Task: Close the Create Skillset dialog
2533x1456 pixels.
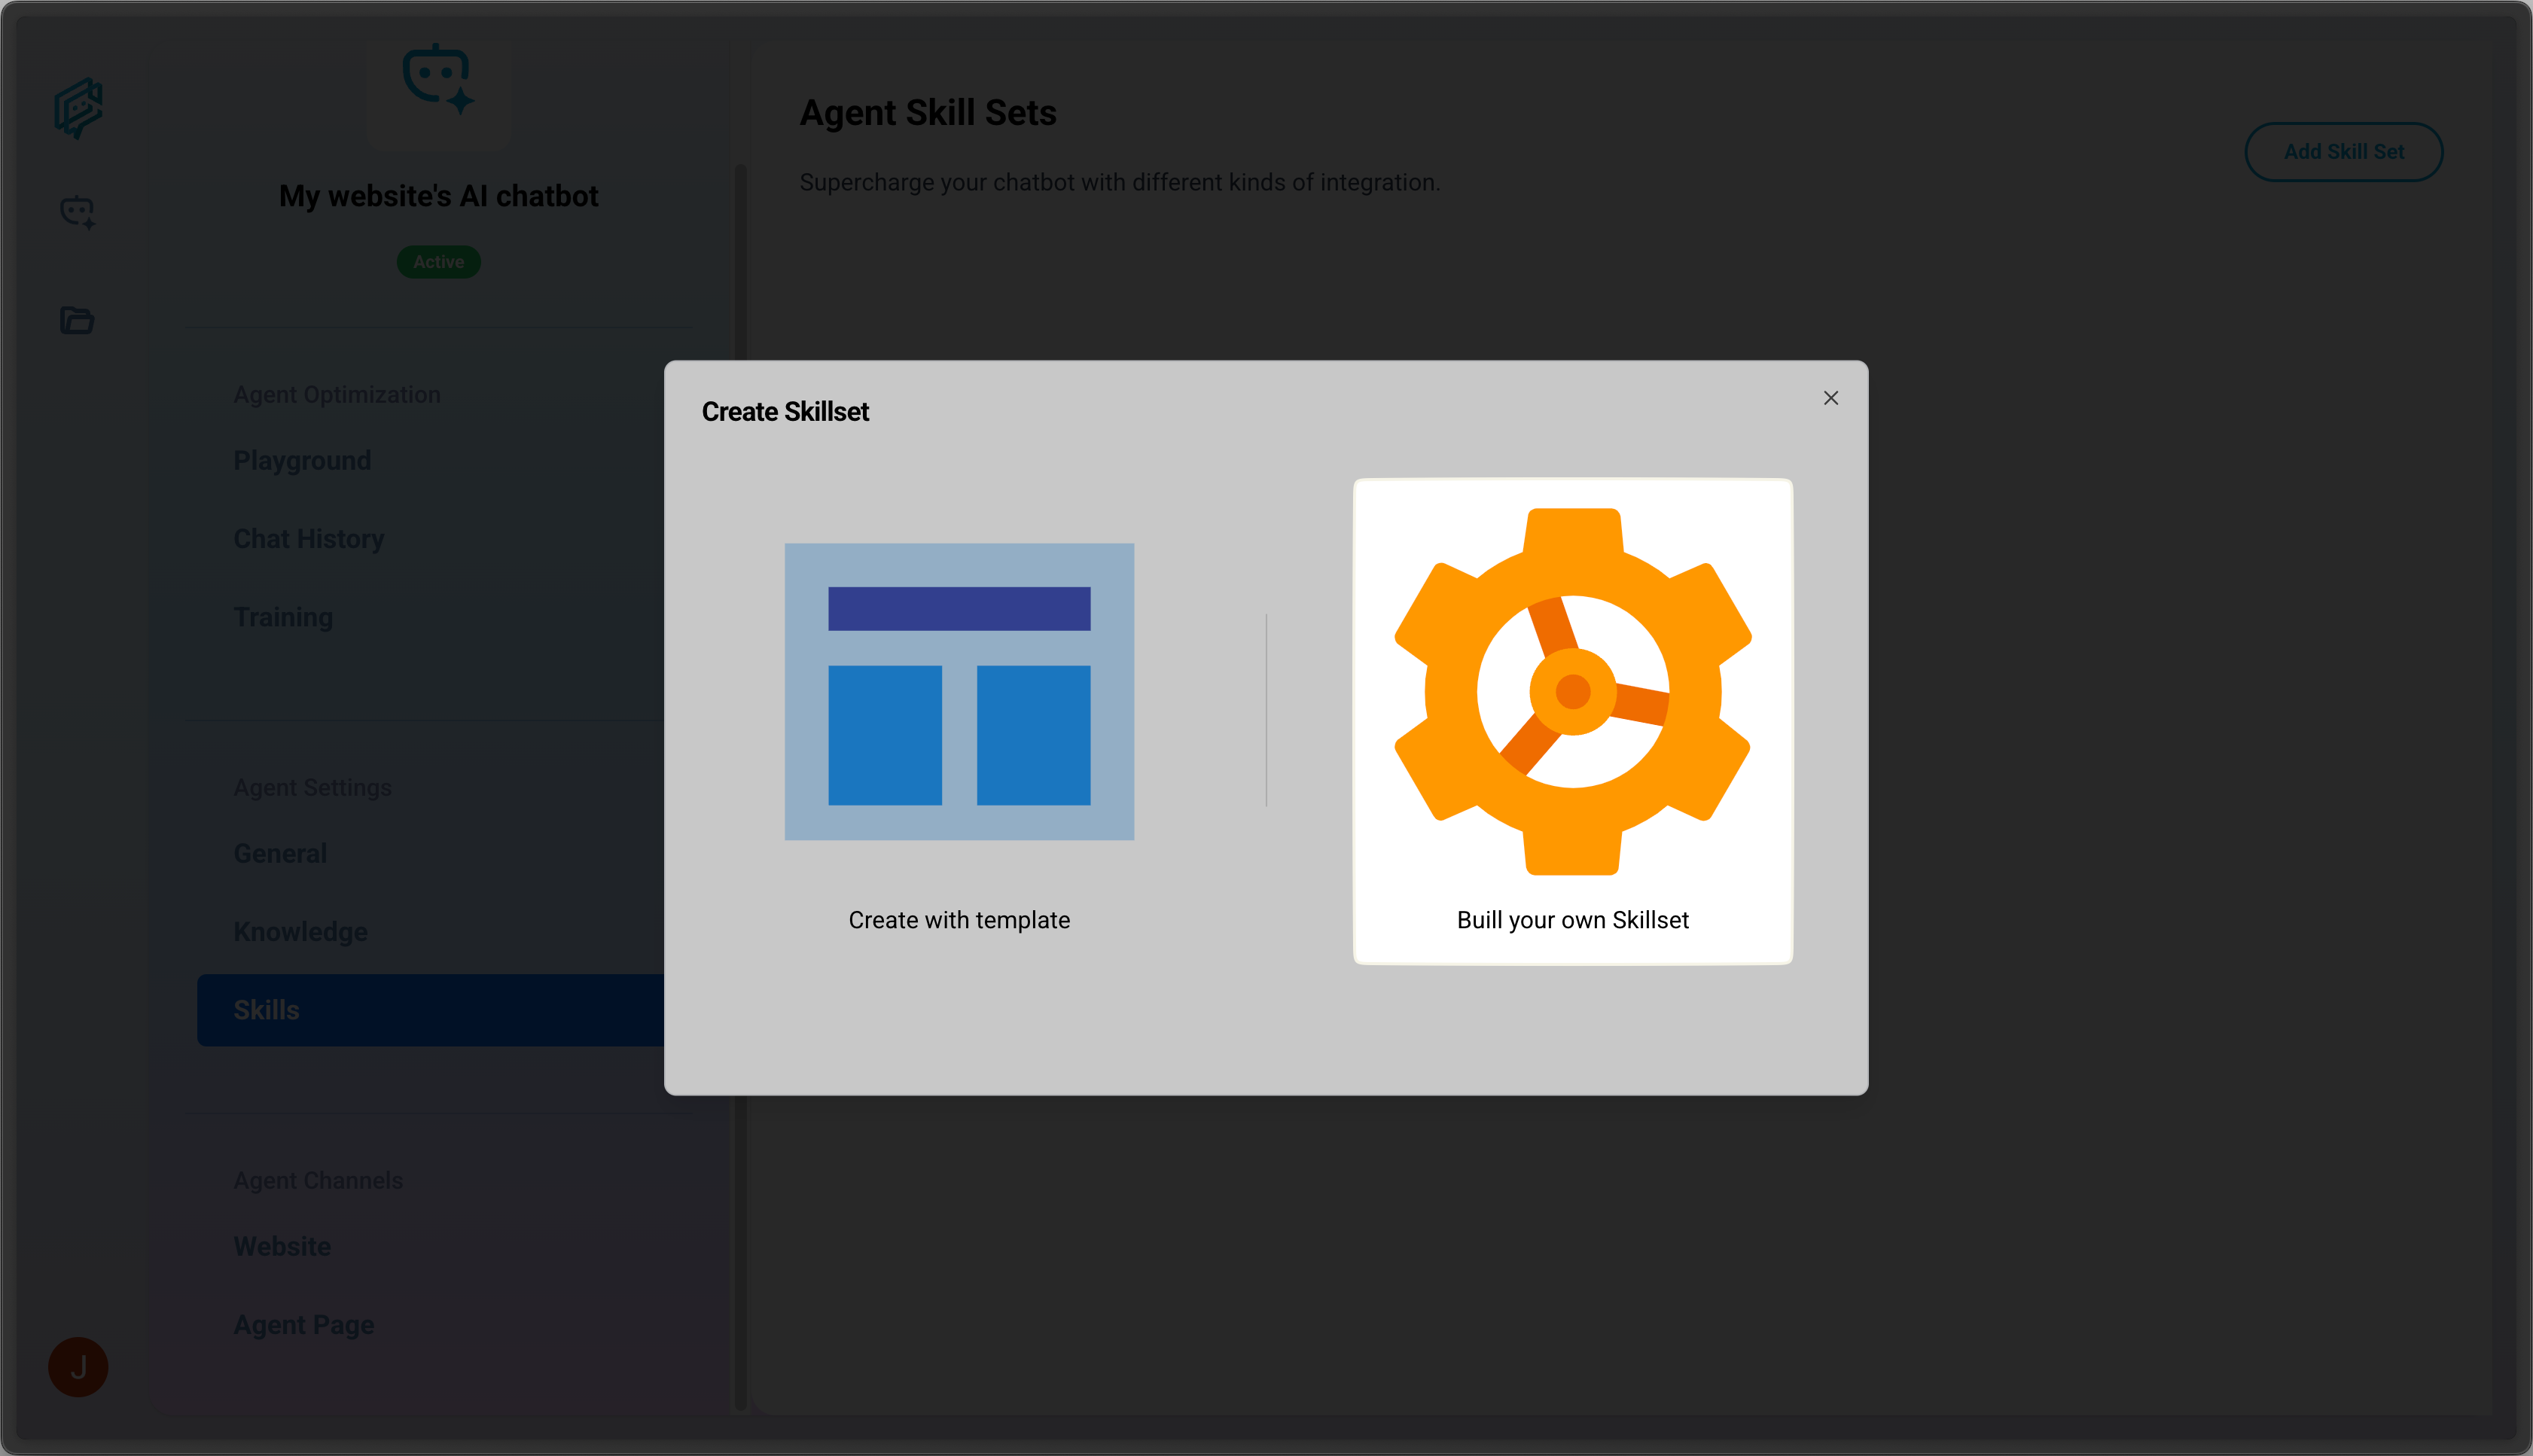Action: point(1830,398)
